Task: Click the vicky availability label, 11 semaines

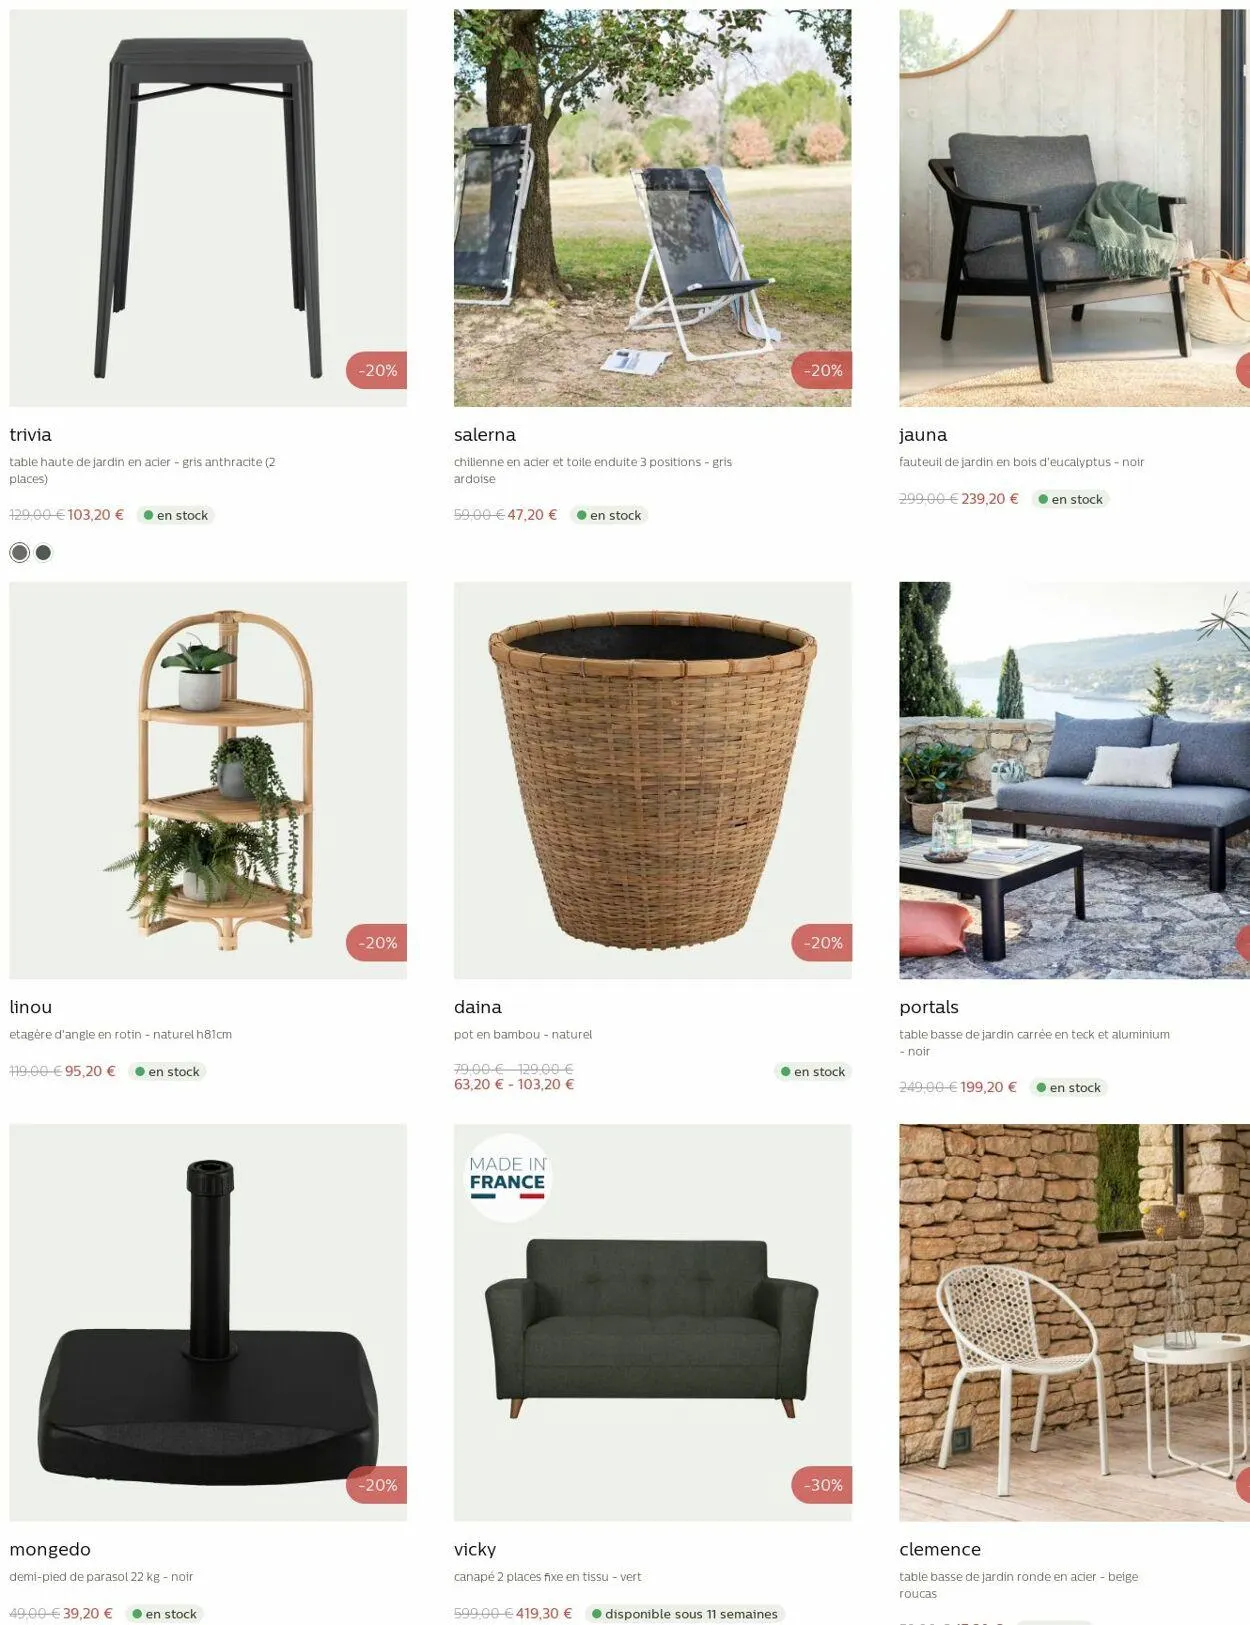Action: (685, 1613)
